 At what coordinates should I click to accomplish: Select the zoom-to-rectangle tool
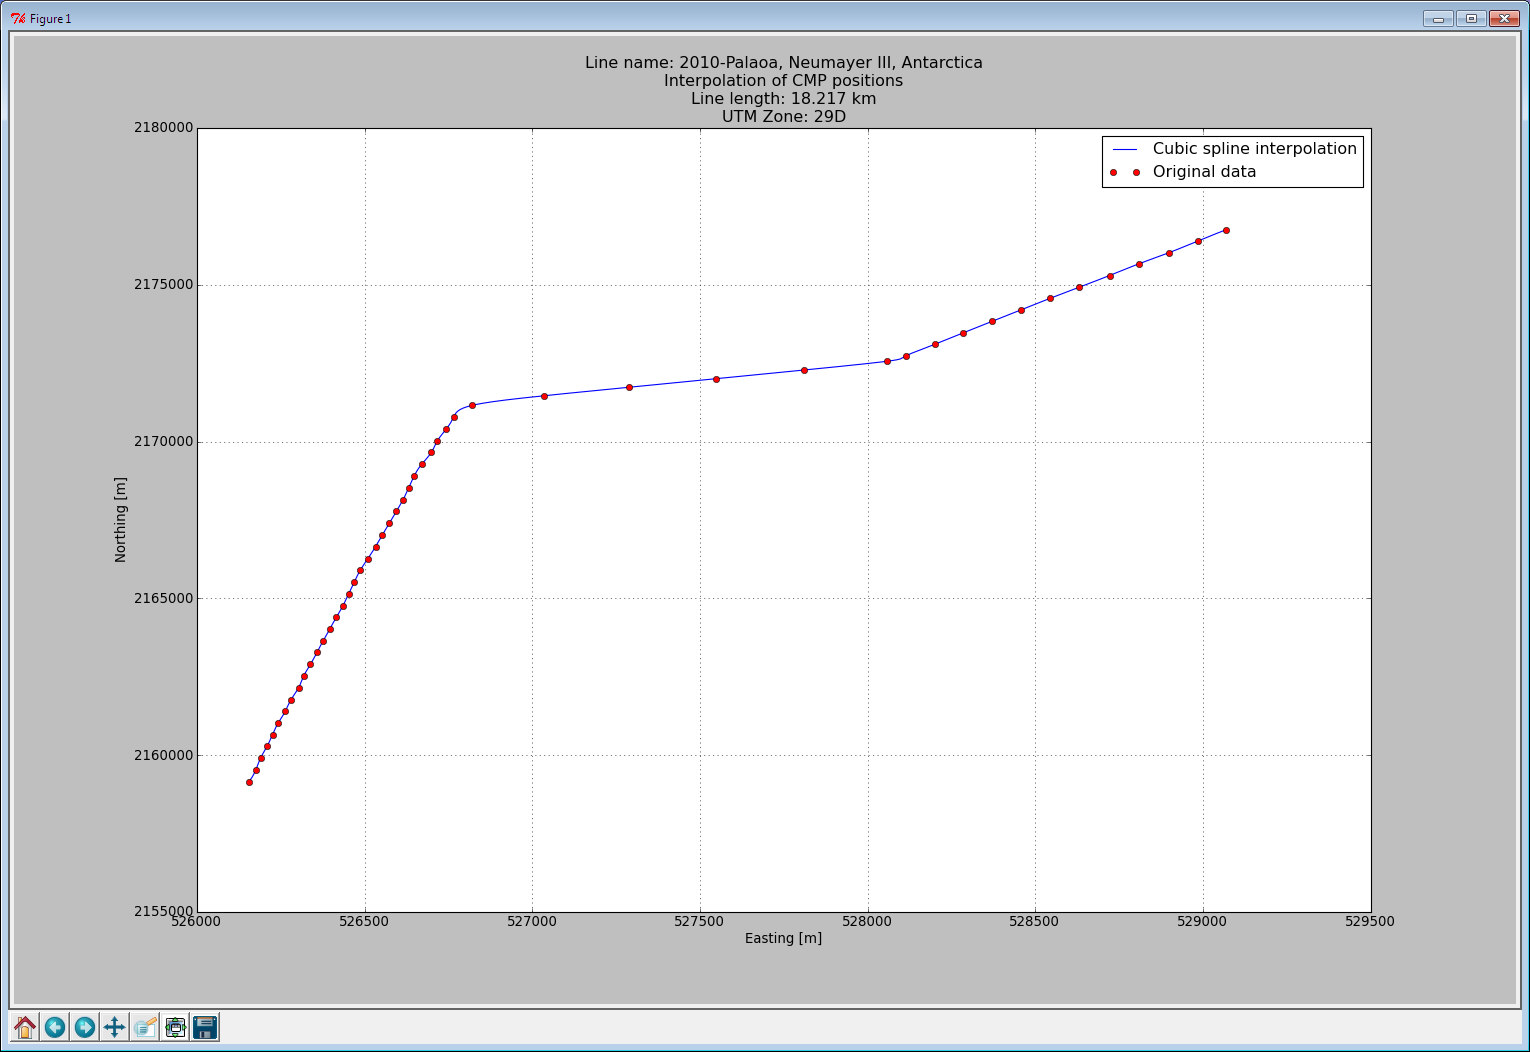coord(145,1027)
